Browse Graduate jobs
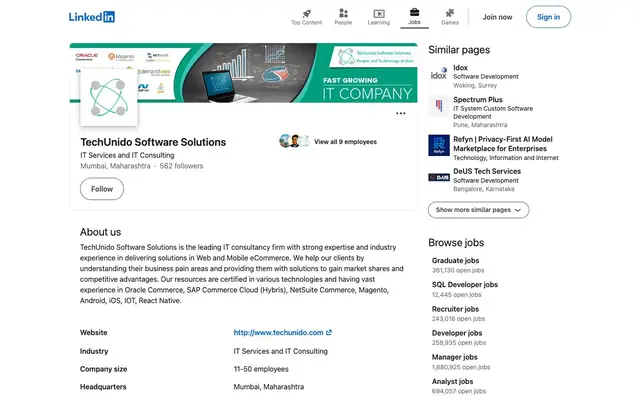This screenshot has width=640, height=400. [456, 260]
